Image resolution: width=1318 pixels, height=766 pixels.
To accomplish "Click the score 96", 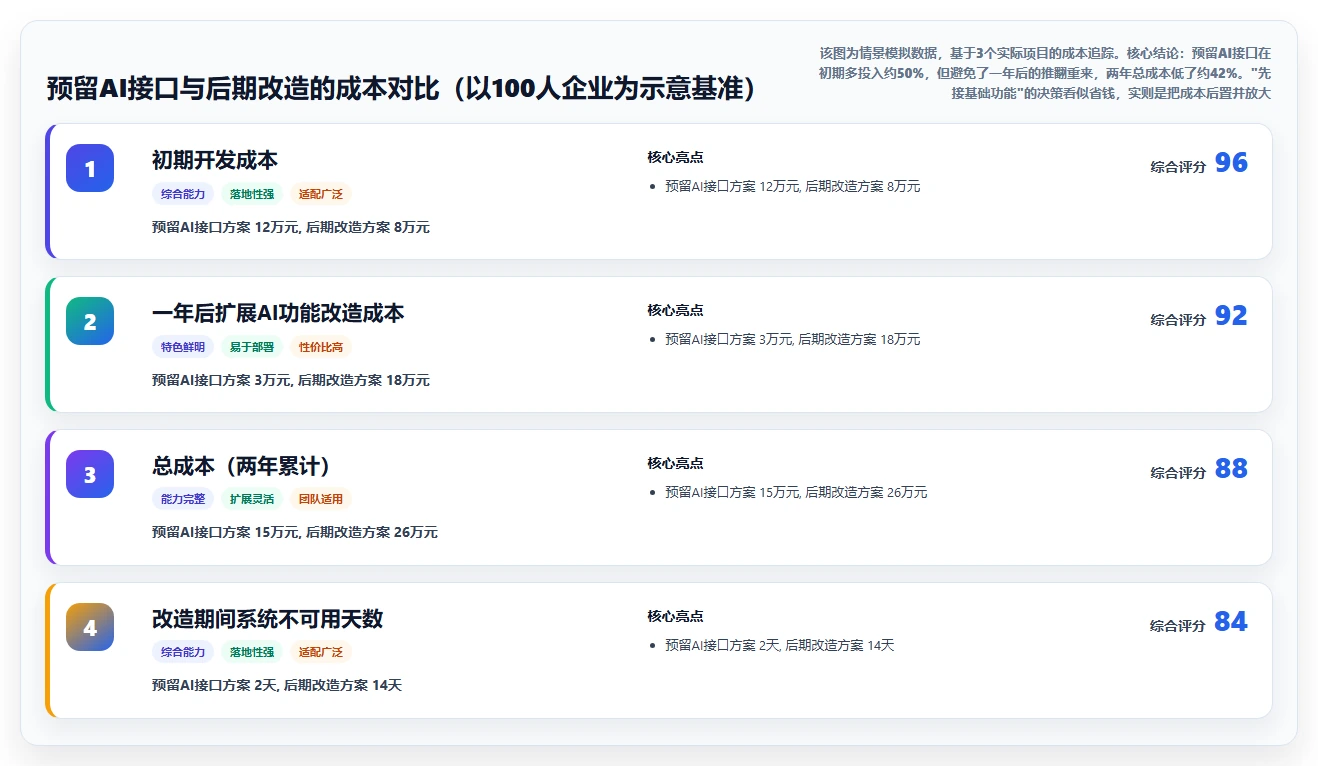I will coord(1231,163).
